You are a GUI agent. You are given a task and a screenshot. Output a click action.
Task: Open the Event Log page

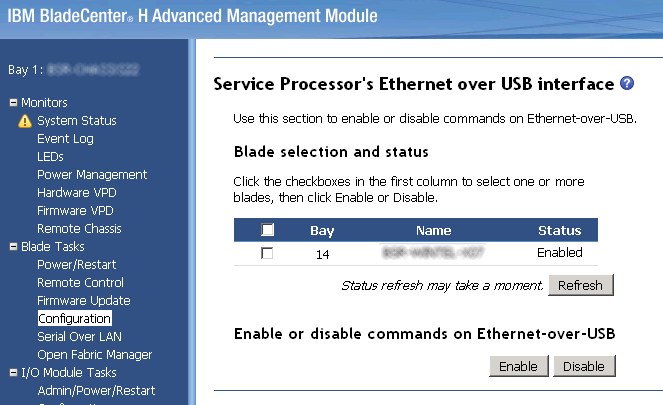[65, 139]
